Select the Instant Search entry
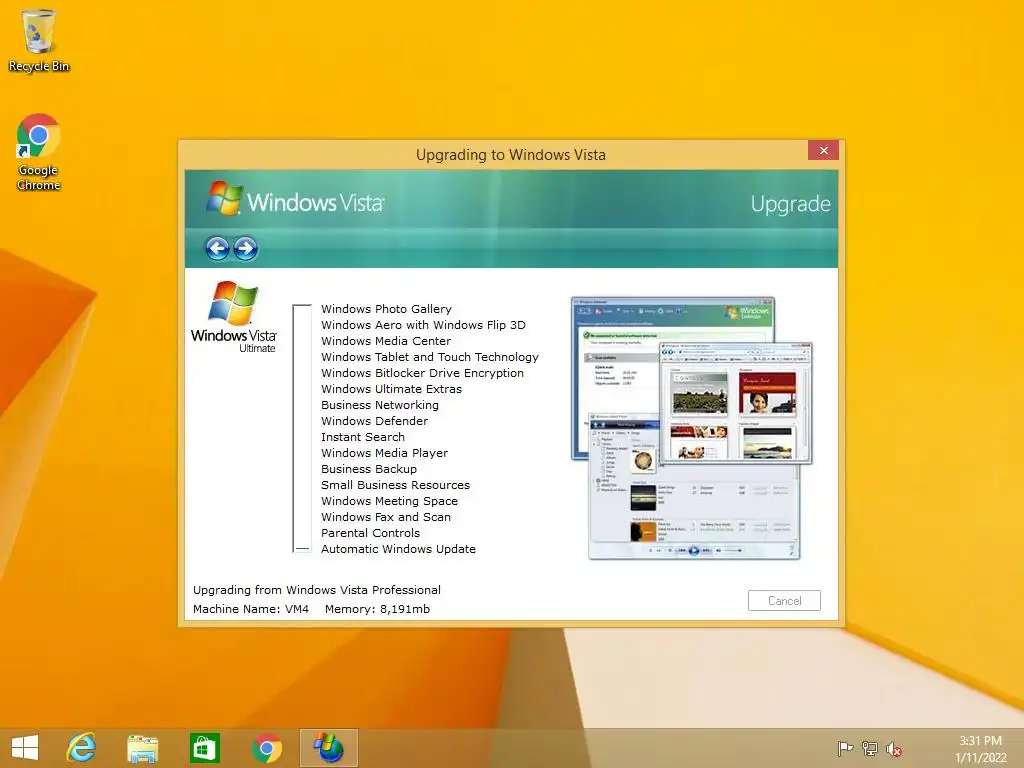1024x768 pixels. pyautogui.click(x=362, y=437)
